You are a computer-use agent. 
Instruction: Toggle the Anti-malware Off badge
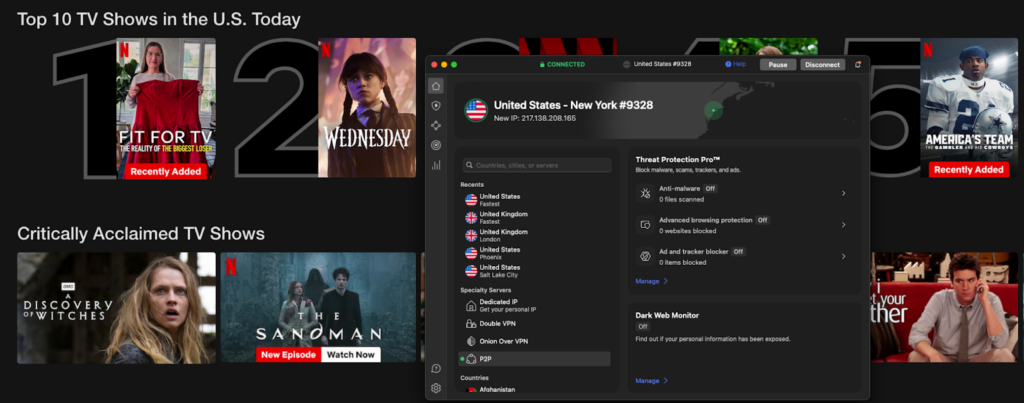tap(711, 188)
